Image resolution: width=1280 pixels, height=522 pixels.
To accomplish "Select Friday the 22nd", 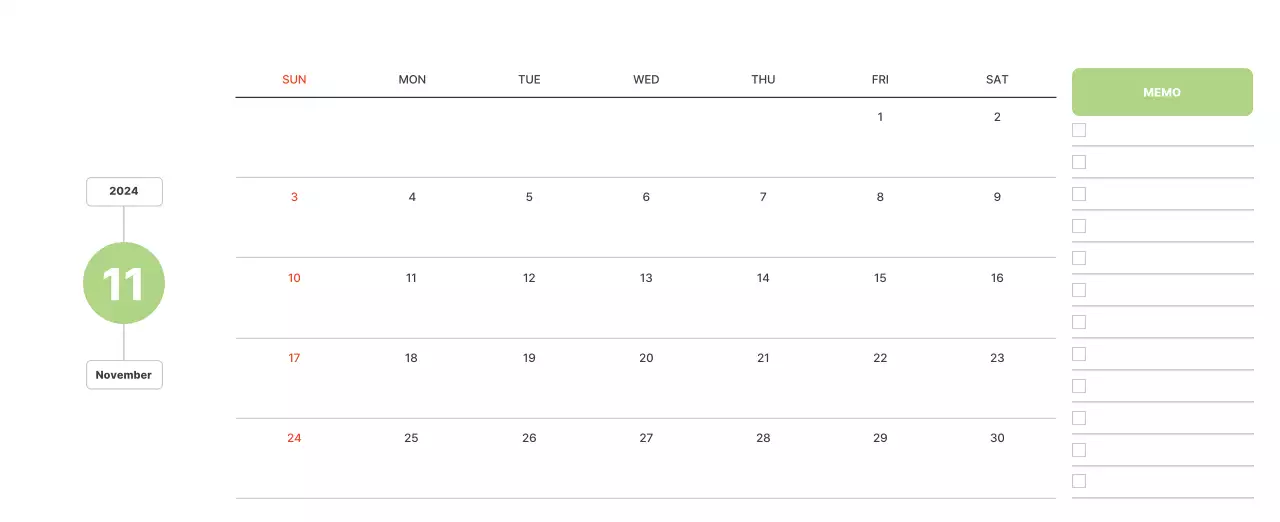I will [x=880, y=358].
